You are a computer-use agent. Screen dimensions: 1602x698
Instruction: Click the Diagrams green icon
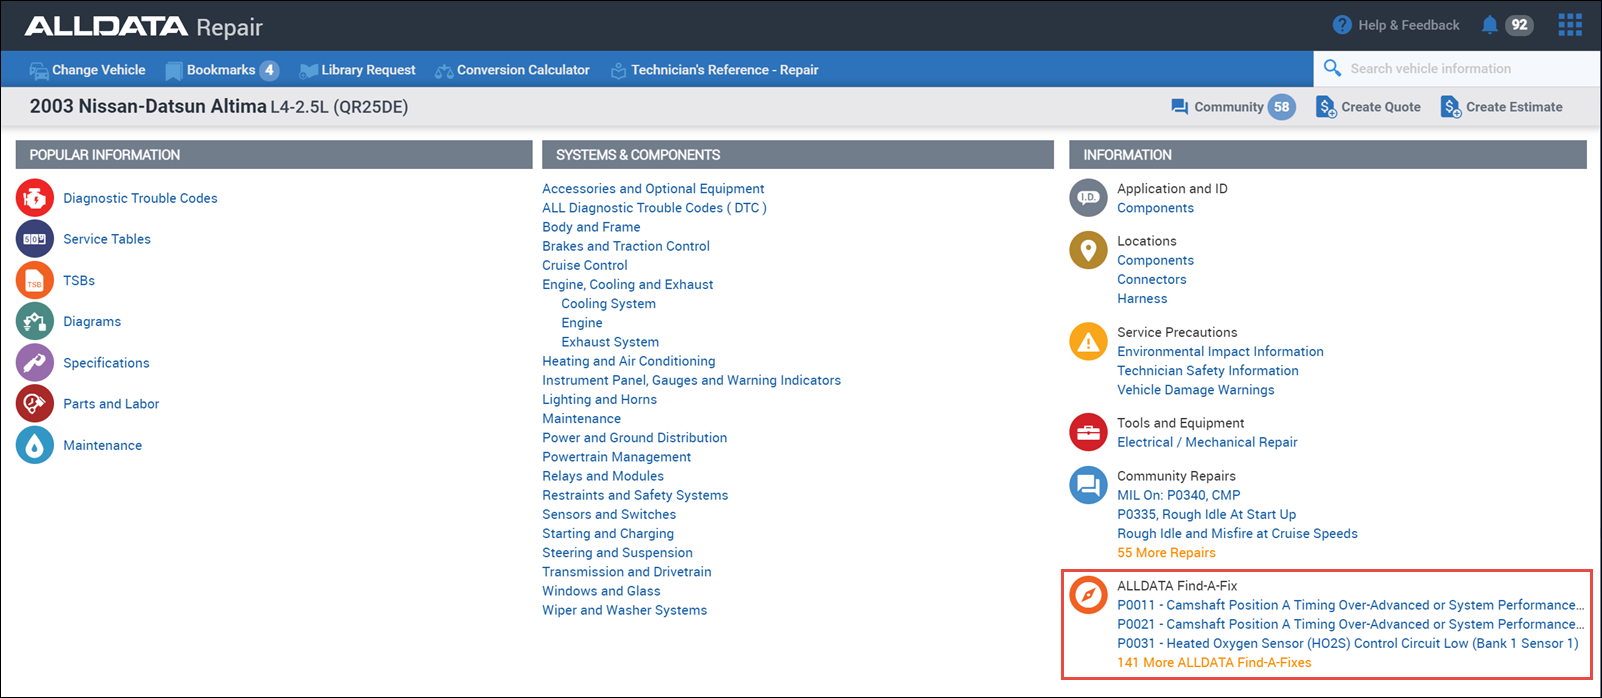coord(35,322)
